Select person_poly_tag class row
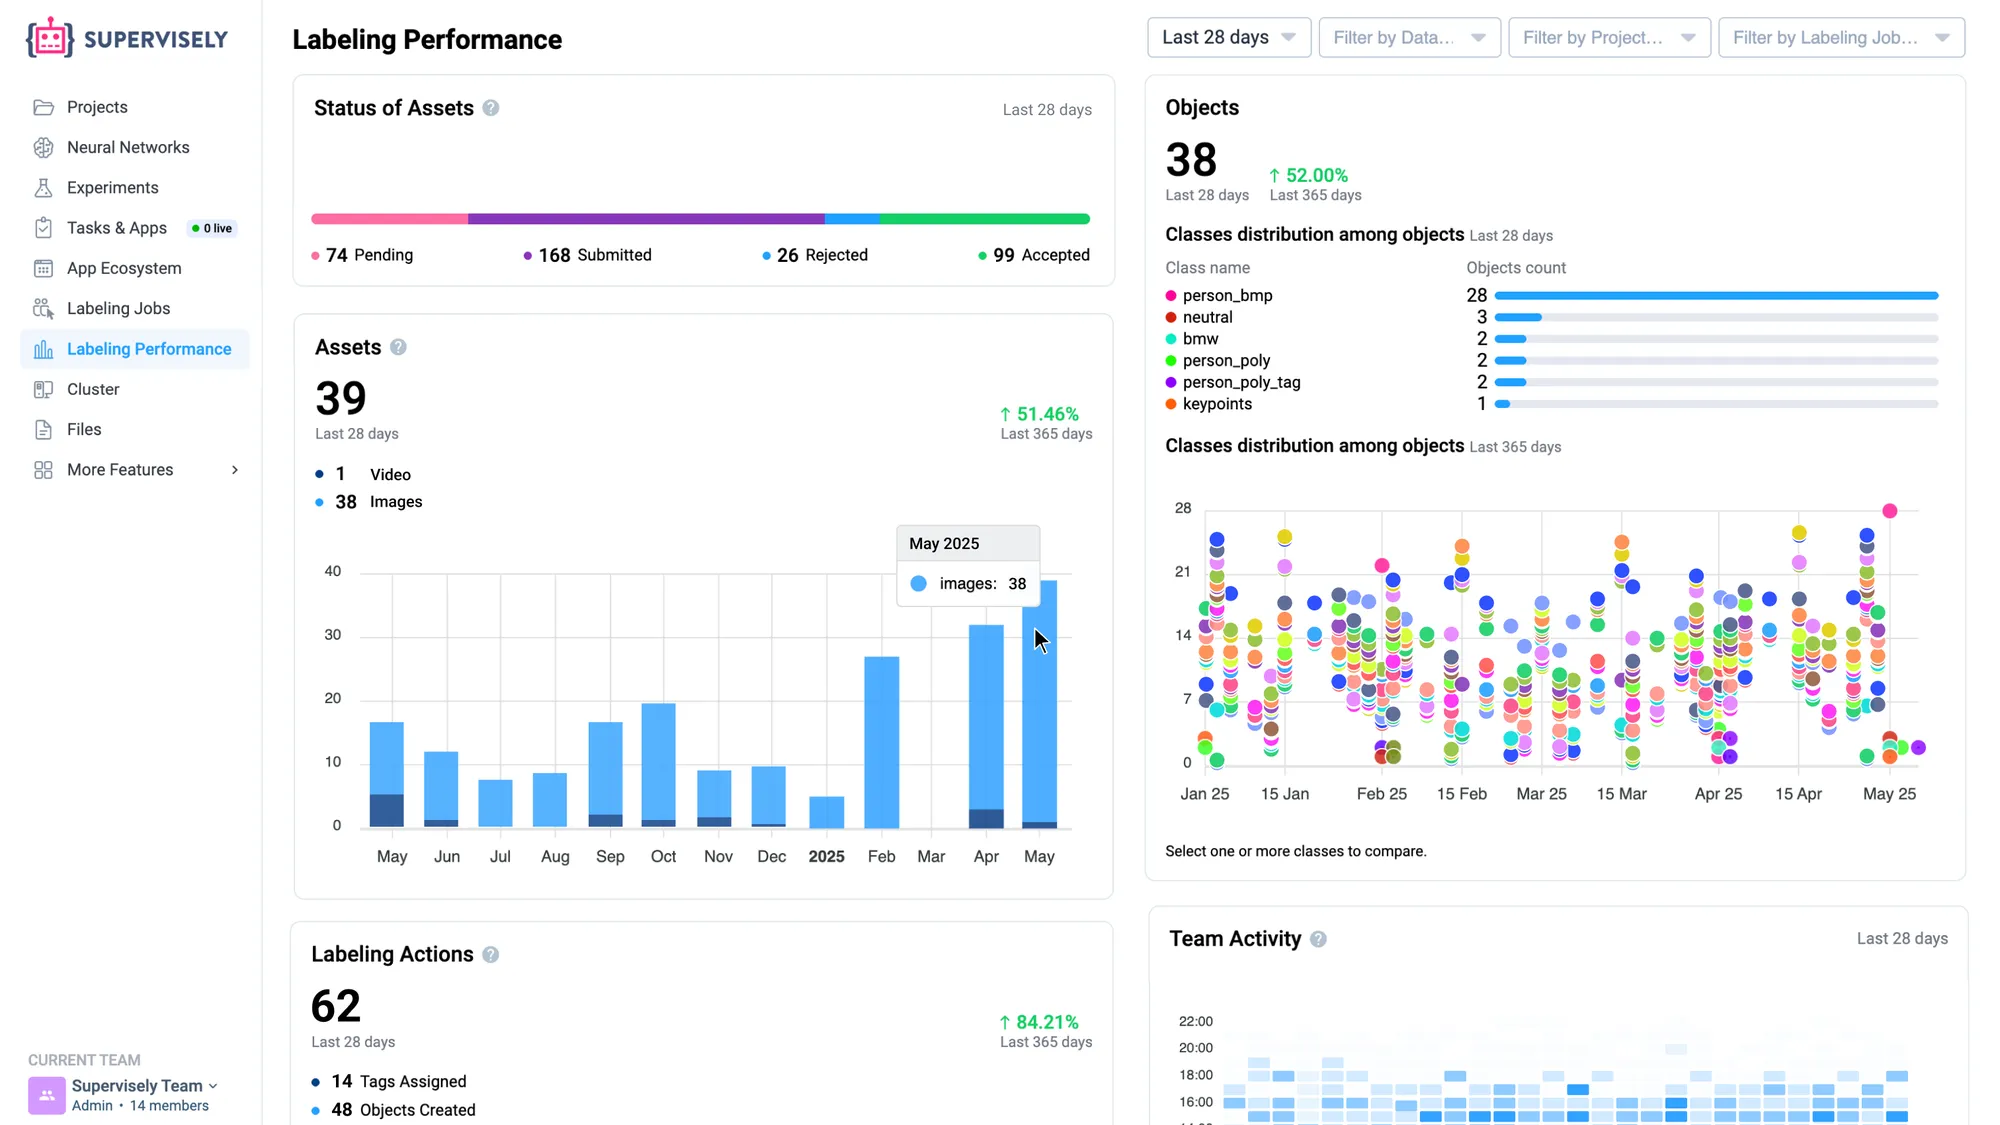 pyautogui.click(x=1551, y=382)
